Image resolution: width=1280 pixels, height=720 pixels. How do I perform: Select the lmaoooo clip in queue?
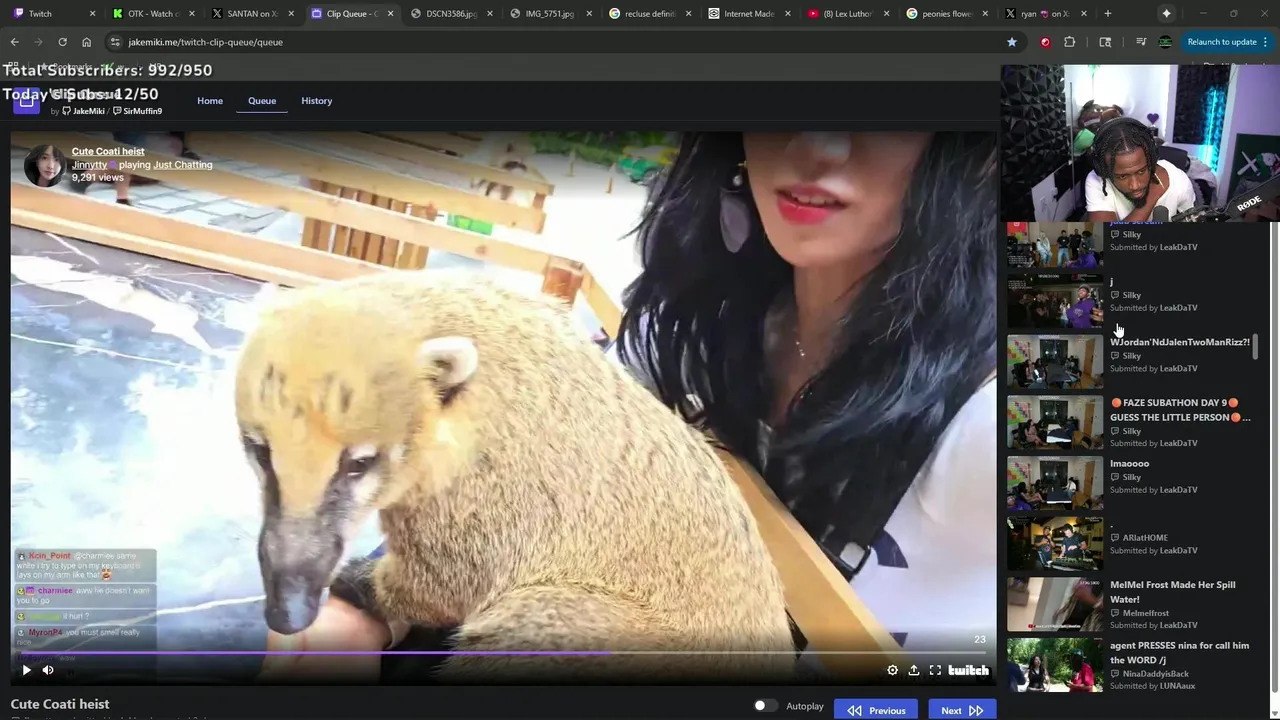pyautogui.click(x=1130, y=482)
